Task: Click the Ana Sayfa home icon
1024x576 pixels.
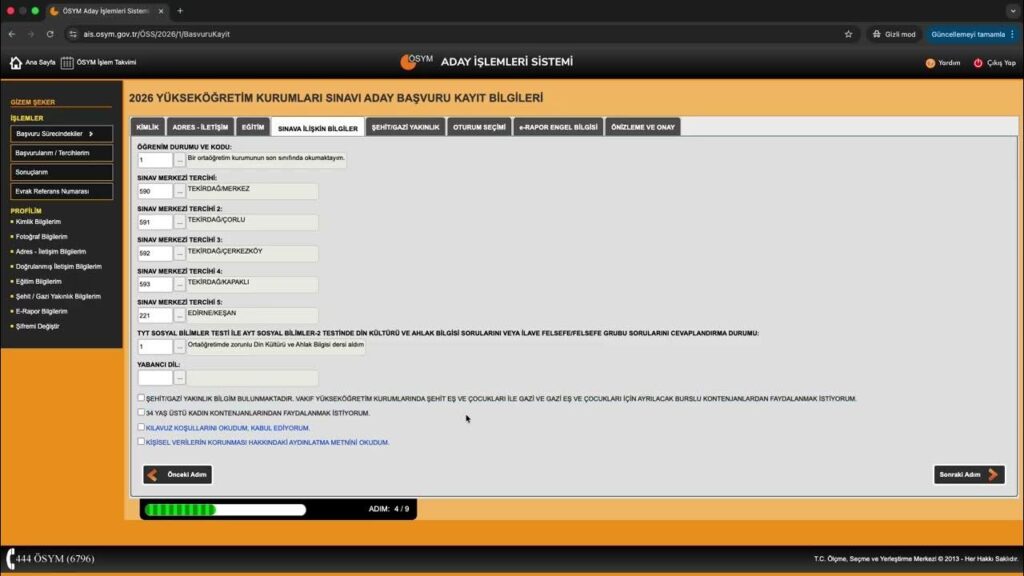Action: click(16, 62)
